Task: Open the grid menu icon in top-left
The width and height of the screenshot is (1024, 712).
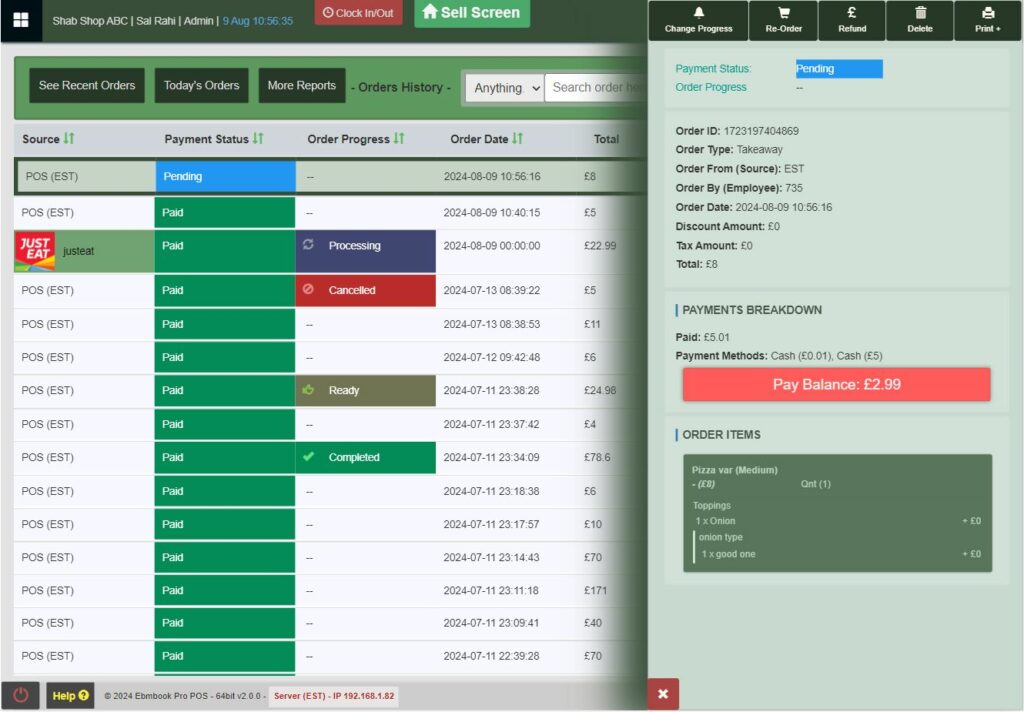Action: (21, 20)
